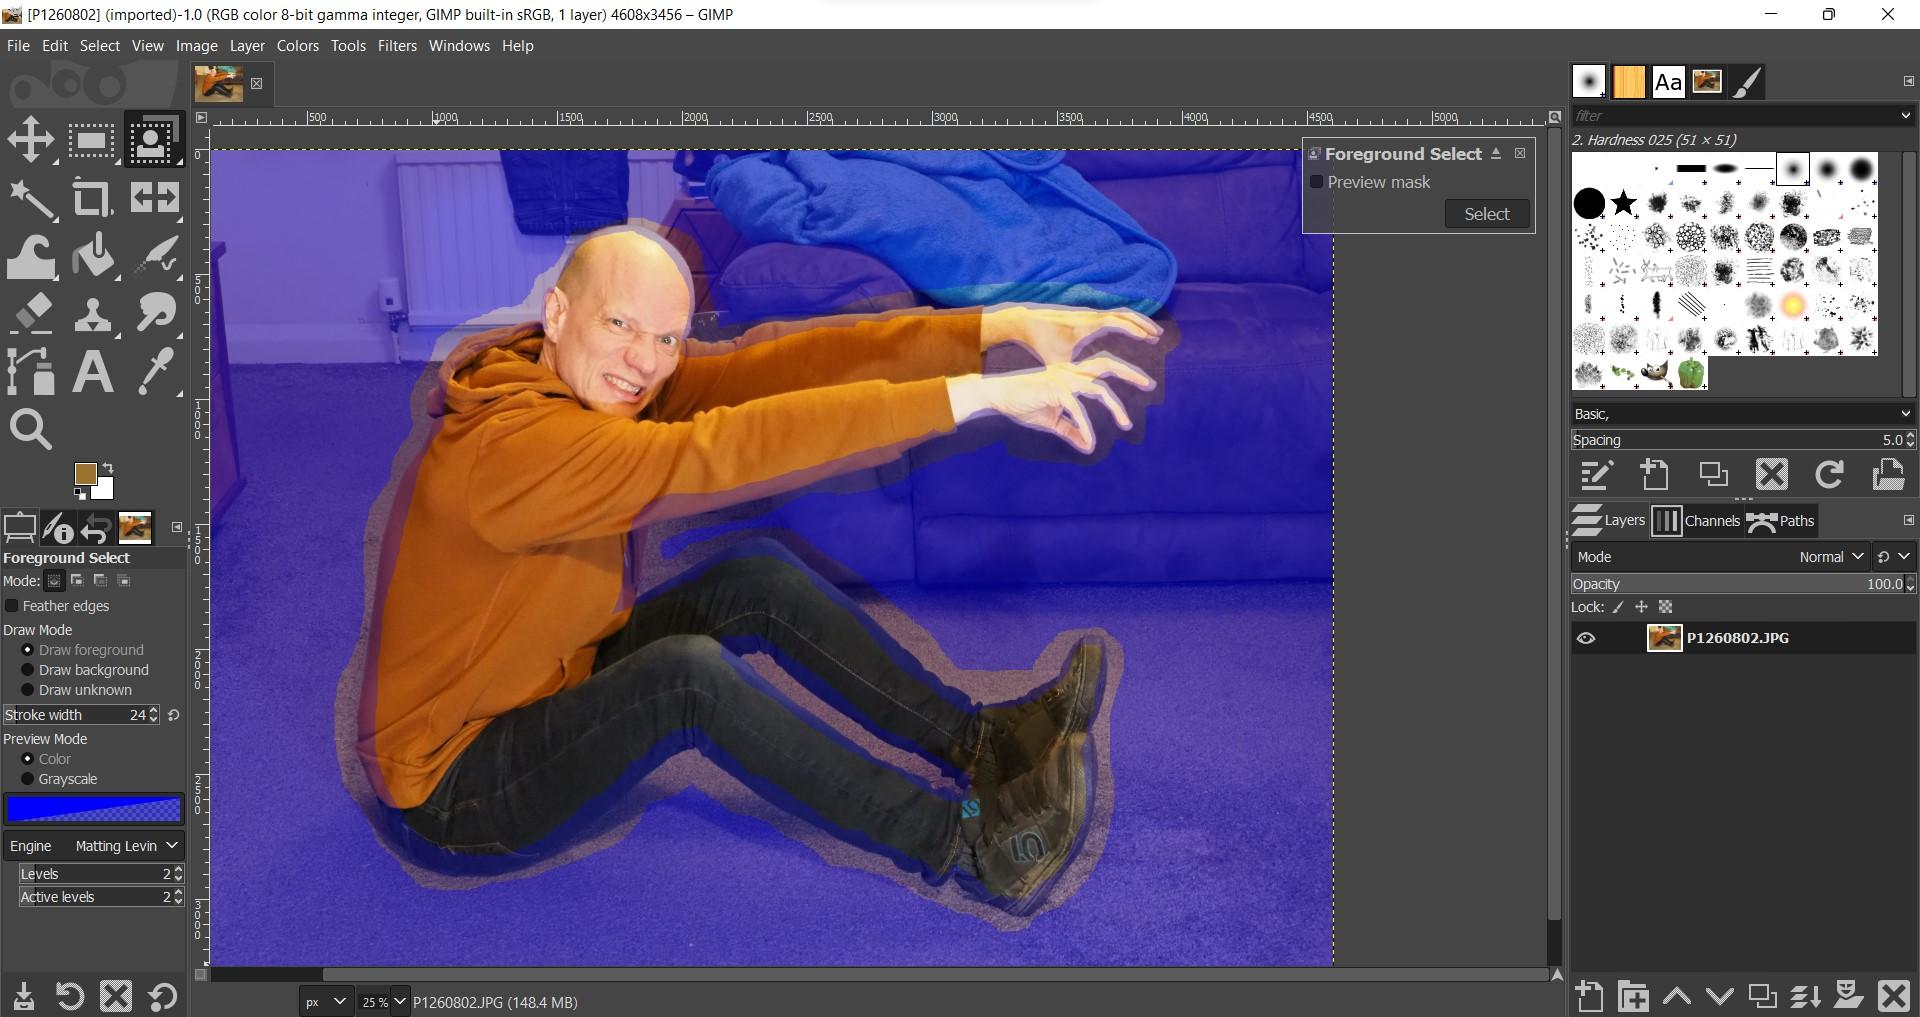Set preview mode to Color
This screenshot has width=1920, height=1017.
point(28,759)
